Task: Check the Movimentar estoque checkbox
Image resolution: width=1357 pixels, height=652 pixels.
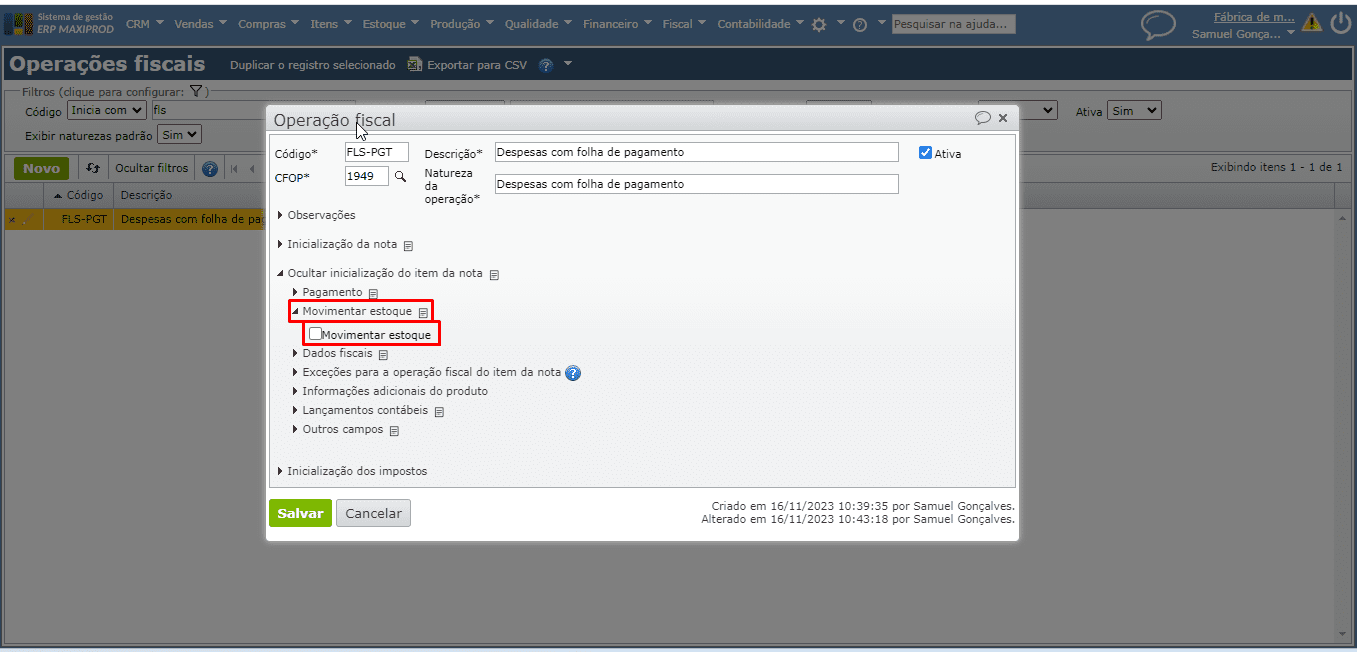Action: (x=315, y=334)
